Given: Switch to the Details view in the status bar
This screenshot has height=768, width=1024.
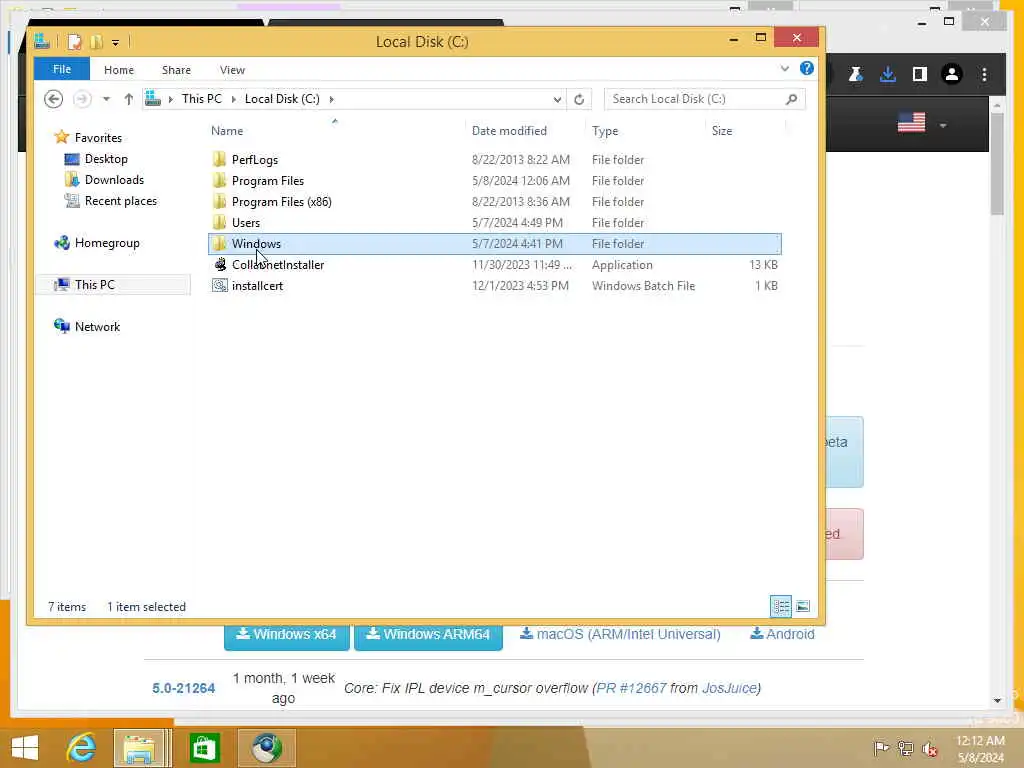Looking at the screenshot, I should pyautogui.click(x=780, y=607).
